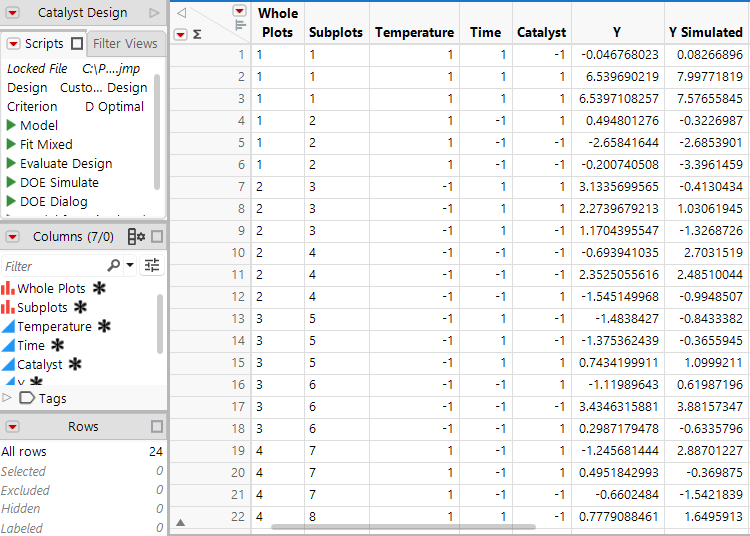Switch to the Filter Views tab
This screenshot has height=536, width=750.
[125, 44]
